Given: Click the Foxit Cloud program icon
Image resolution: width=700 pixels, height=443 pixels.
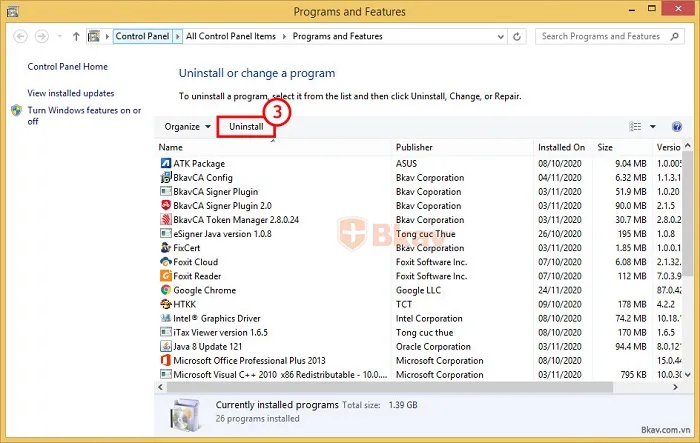Looking at the screenshot, I should [165, 262].
